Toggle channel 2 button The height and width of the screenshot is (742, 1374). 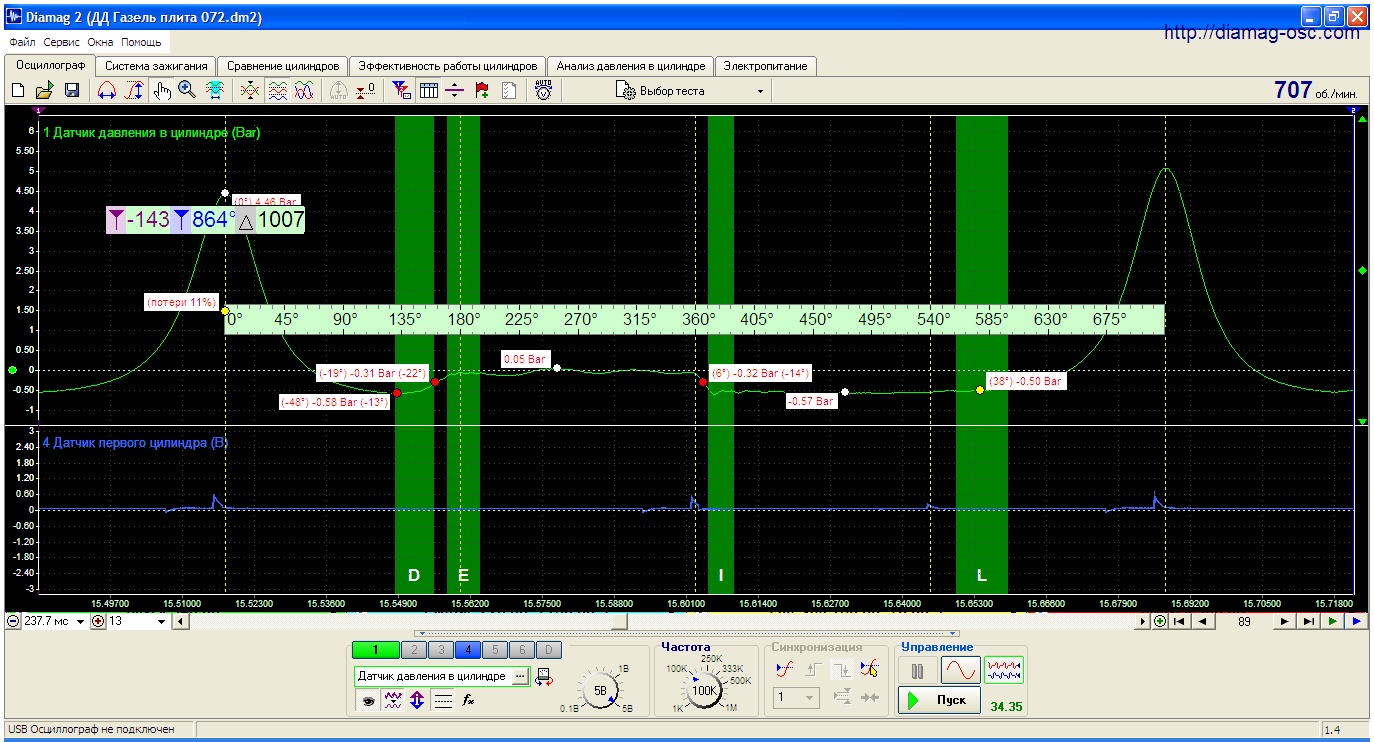coord(413,650)
